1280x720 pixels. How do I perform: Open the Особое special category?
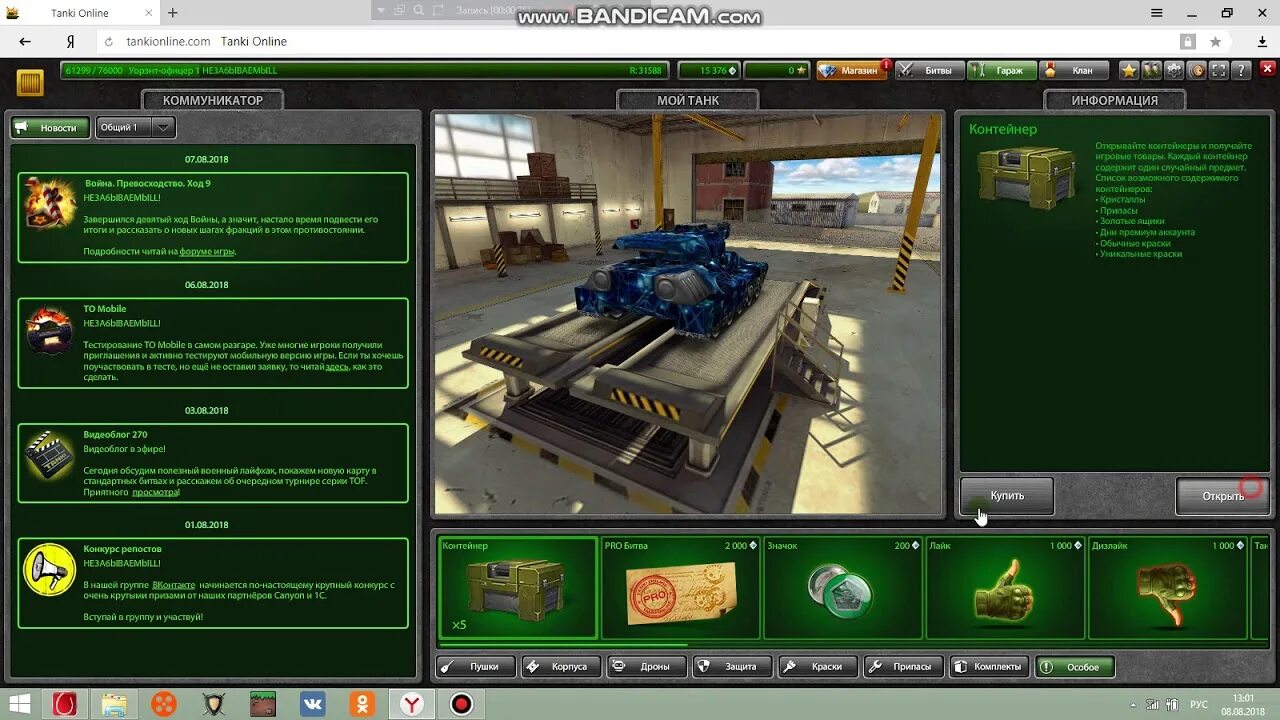click(1075, 666)
